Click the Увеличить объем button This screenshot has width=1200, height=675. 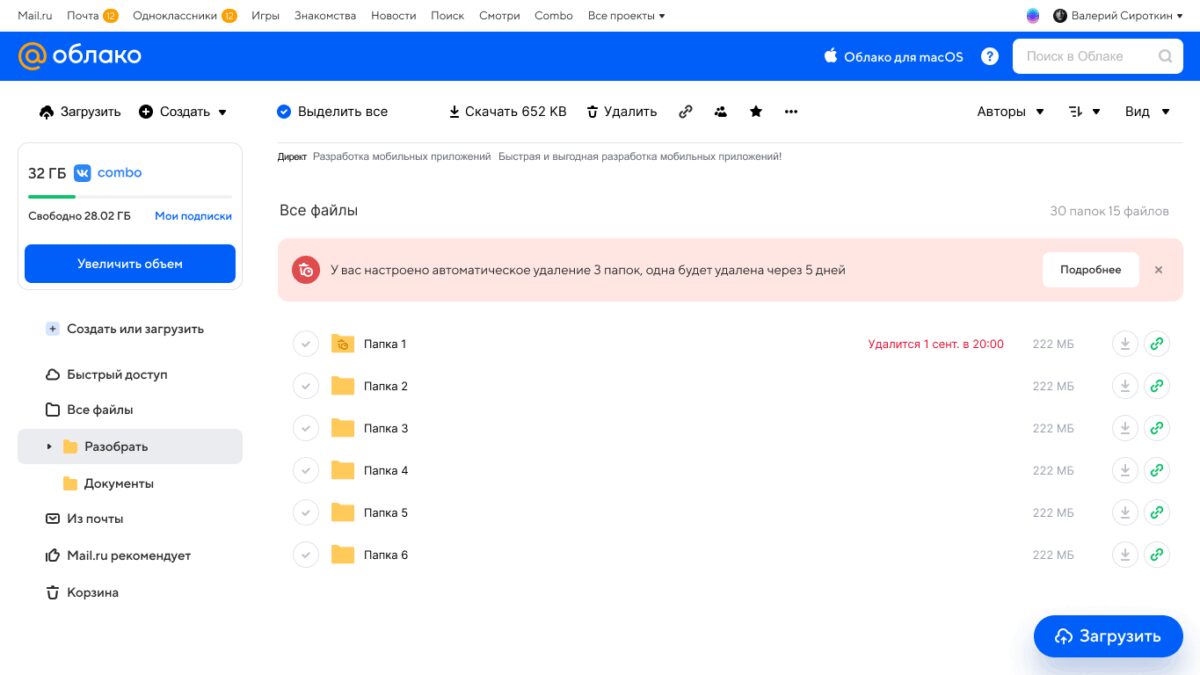130,264
